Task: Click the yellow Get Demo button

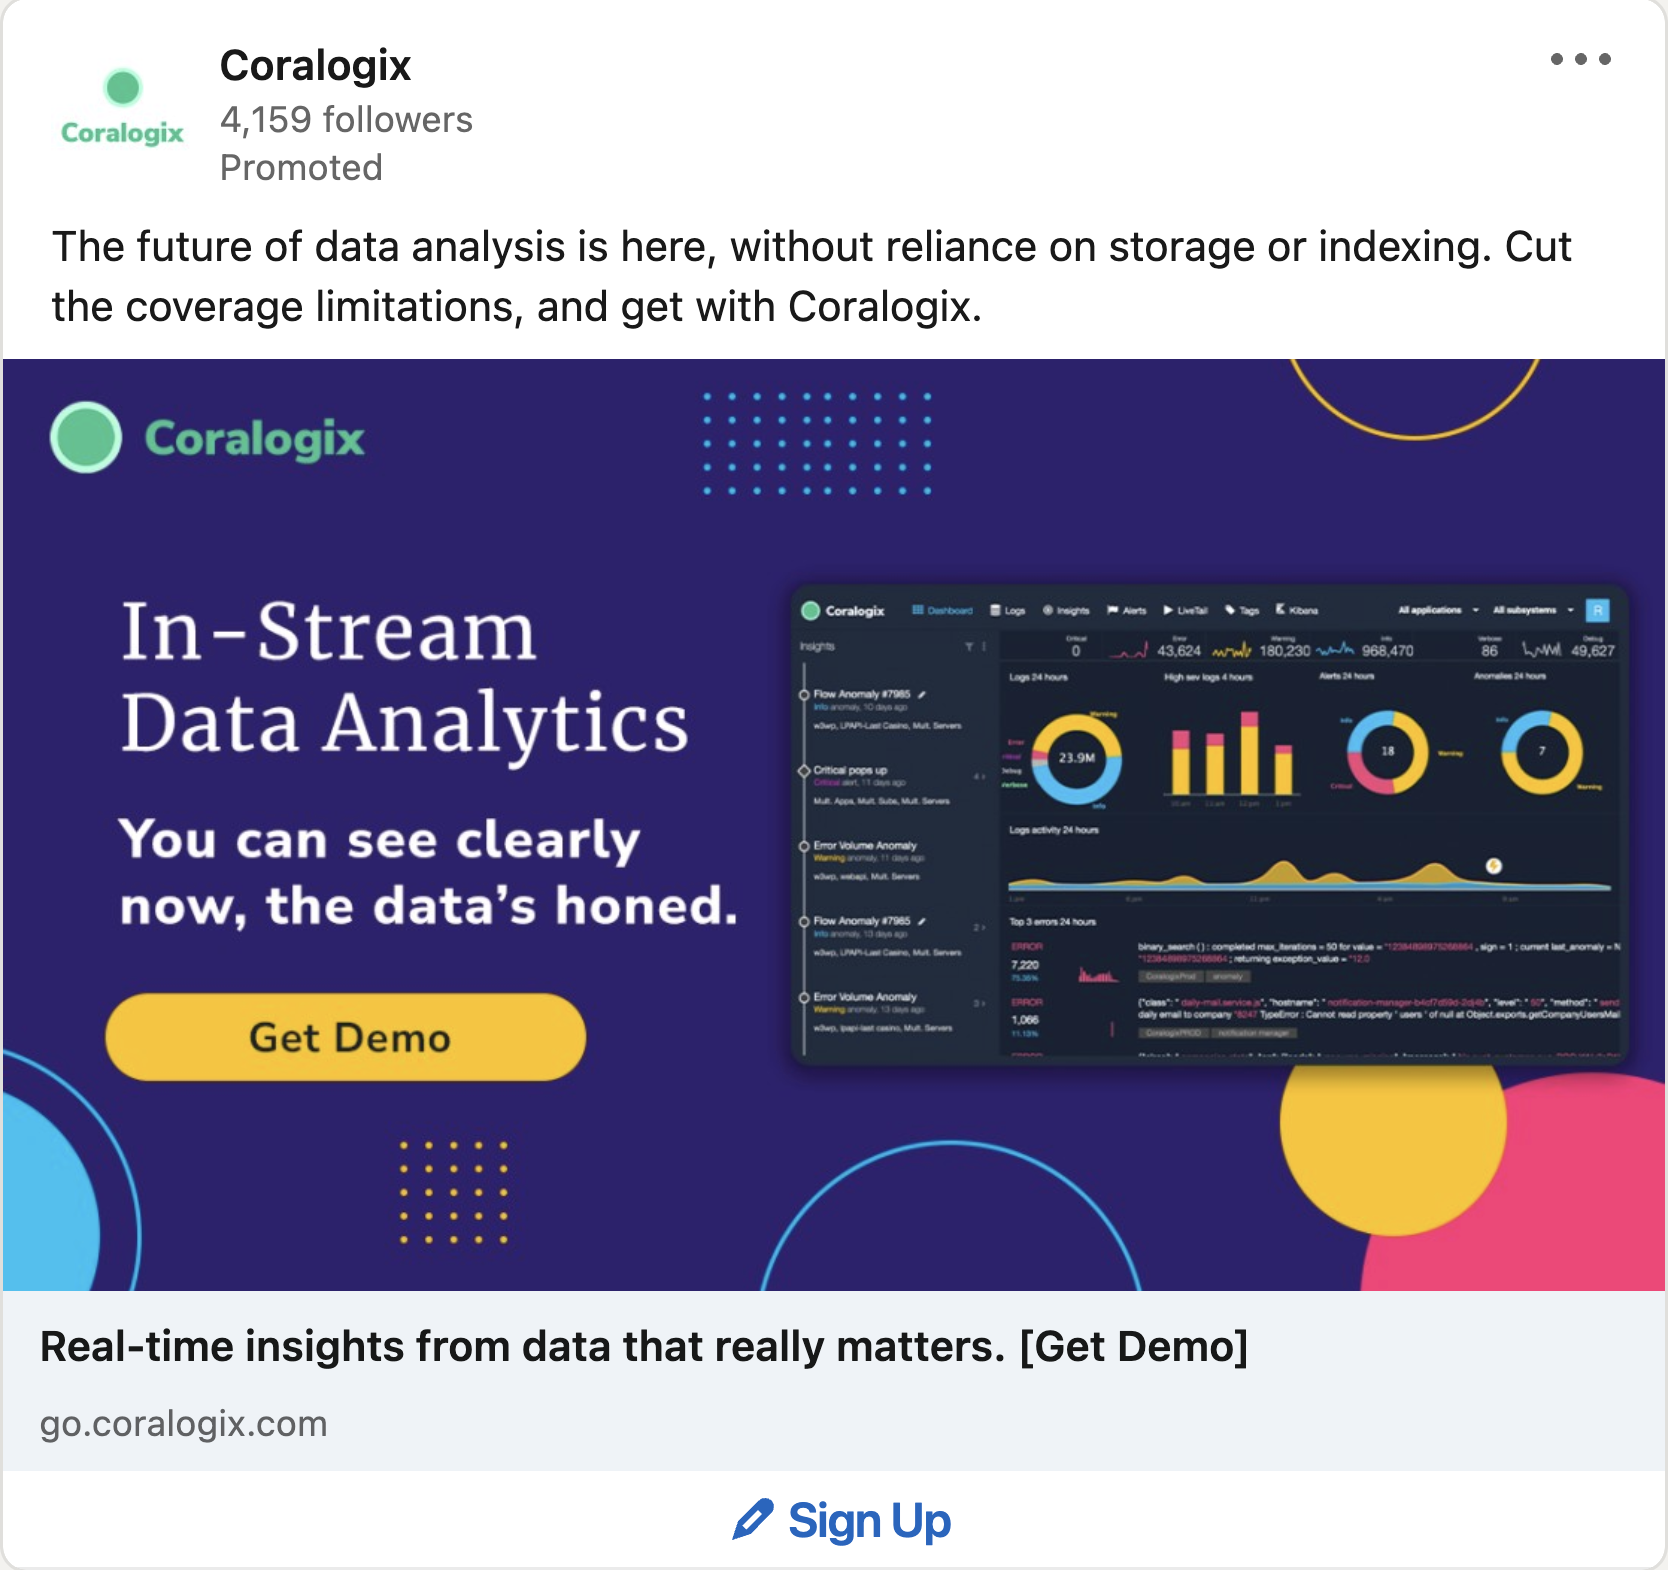Action: pyautogui.click(x=346, y=1037)
